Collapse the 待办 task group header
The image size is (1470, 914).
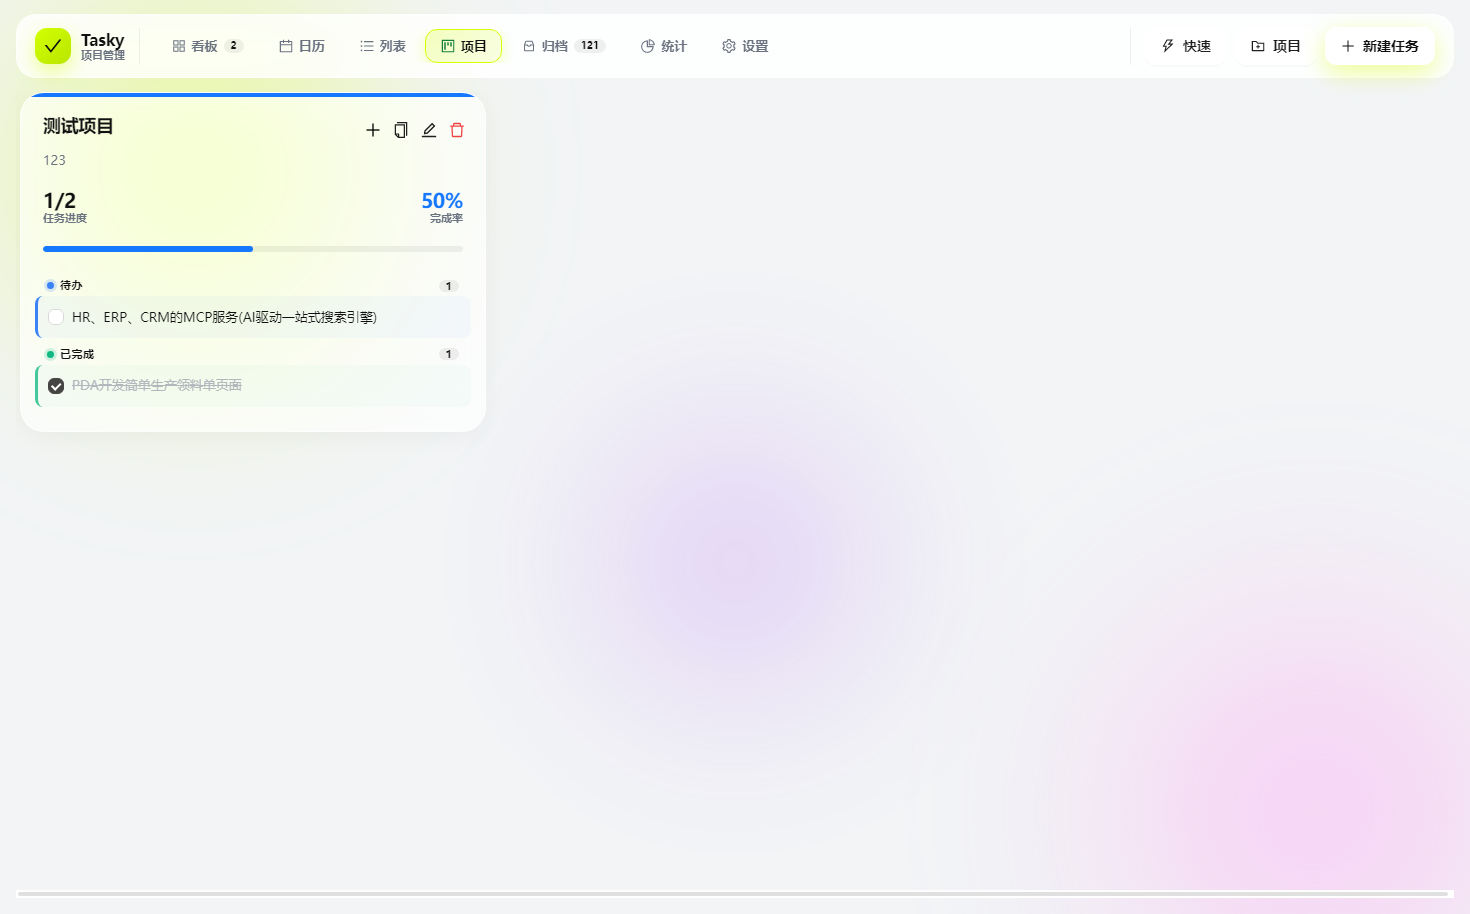point(253,285)
